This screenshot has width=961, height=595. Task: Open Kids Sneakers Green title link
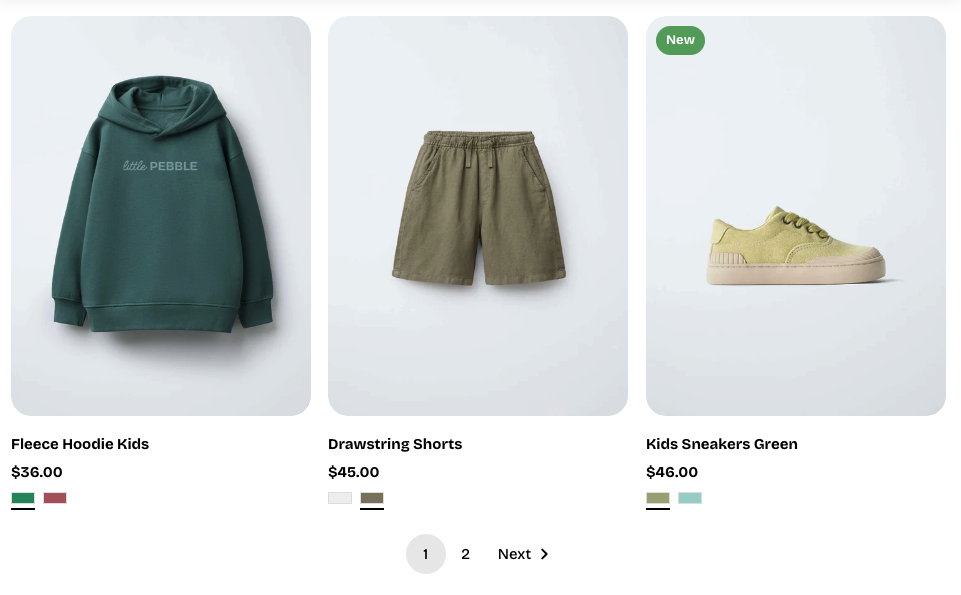coord(722,444)
